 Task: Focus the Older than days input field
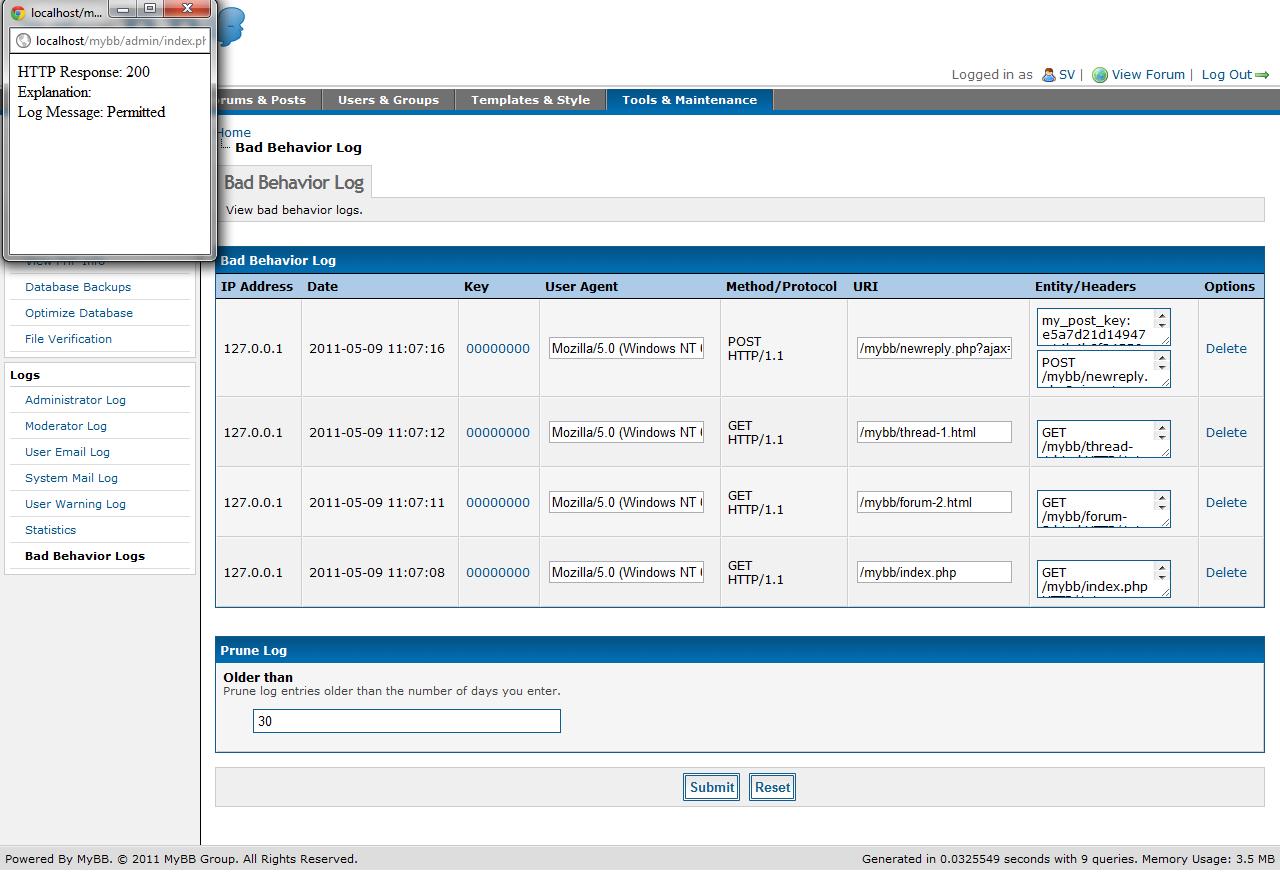point(406,721)
